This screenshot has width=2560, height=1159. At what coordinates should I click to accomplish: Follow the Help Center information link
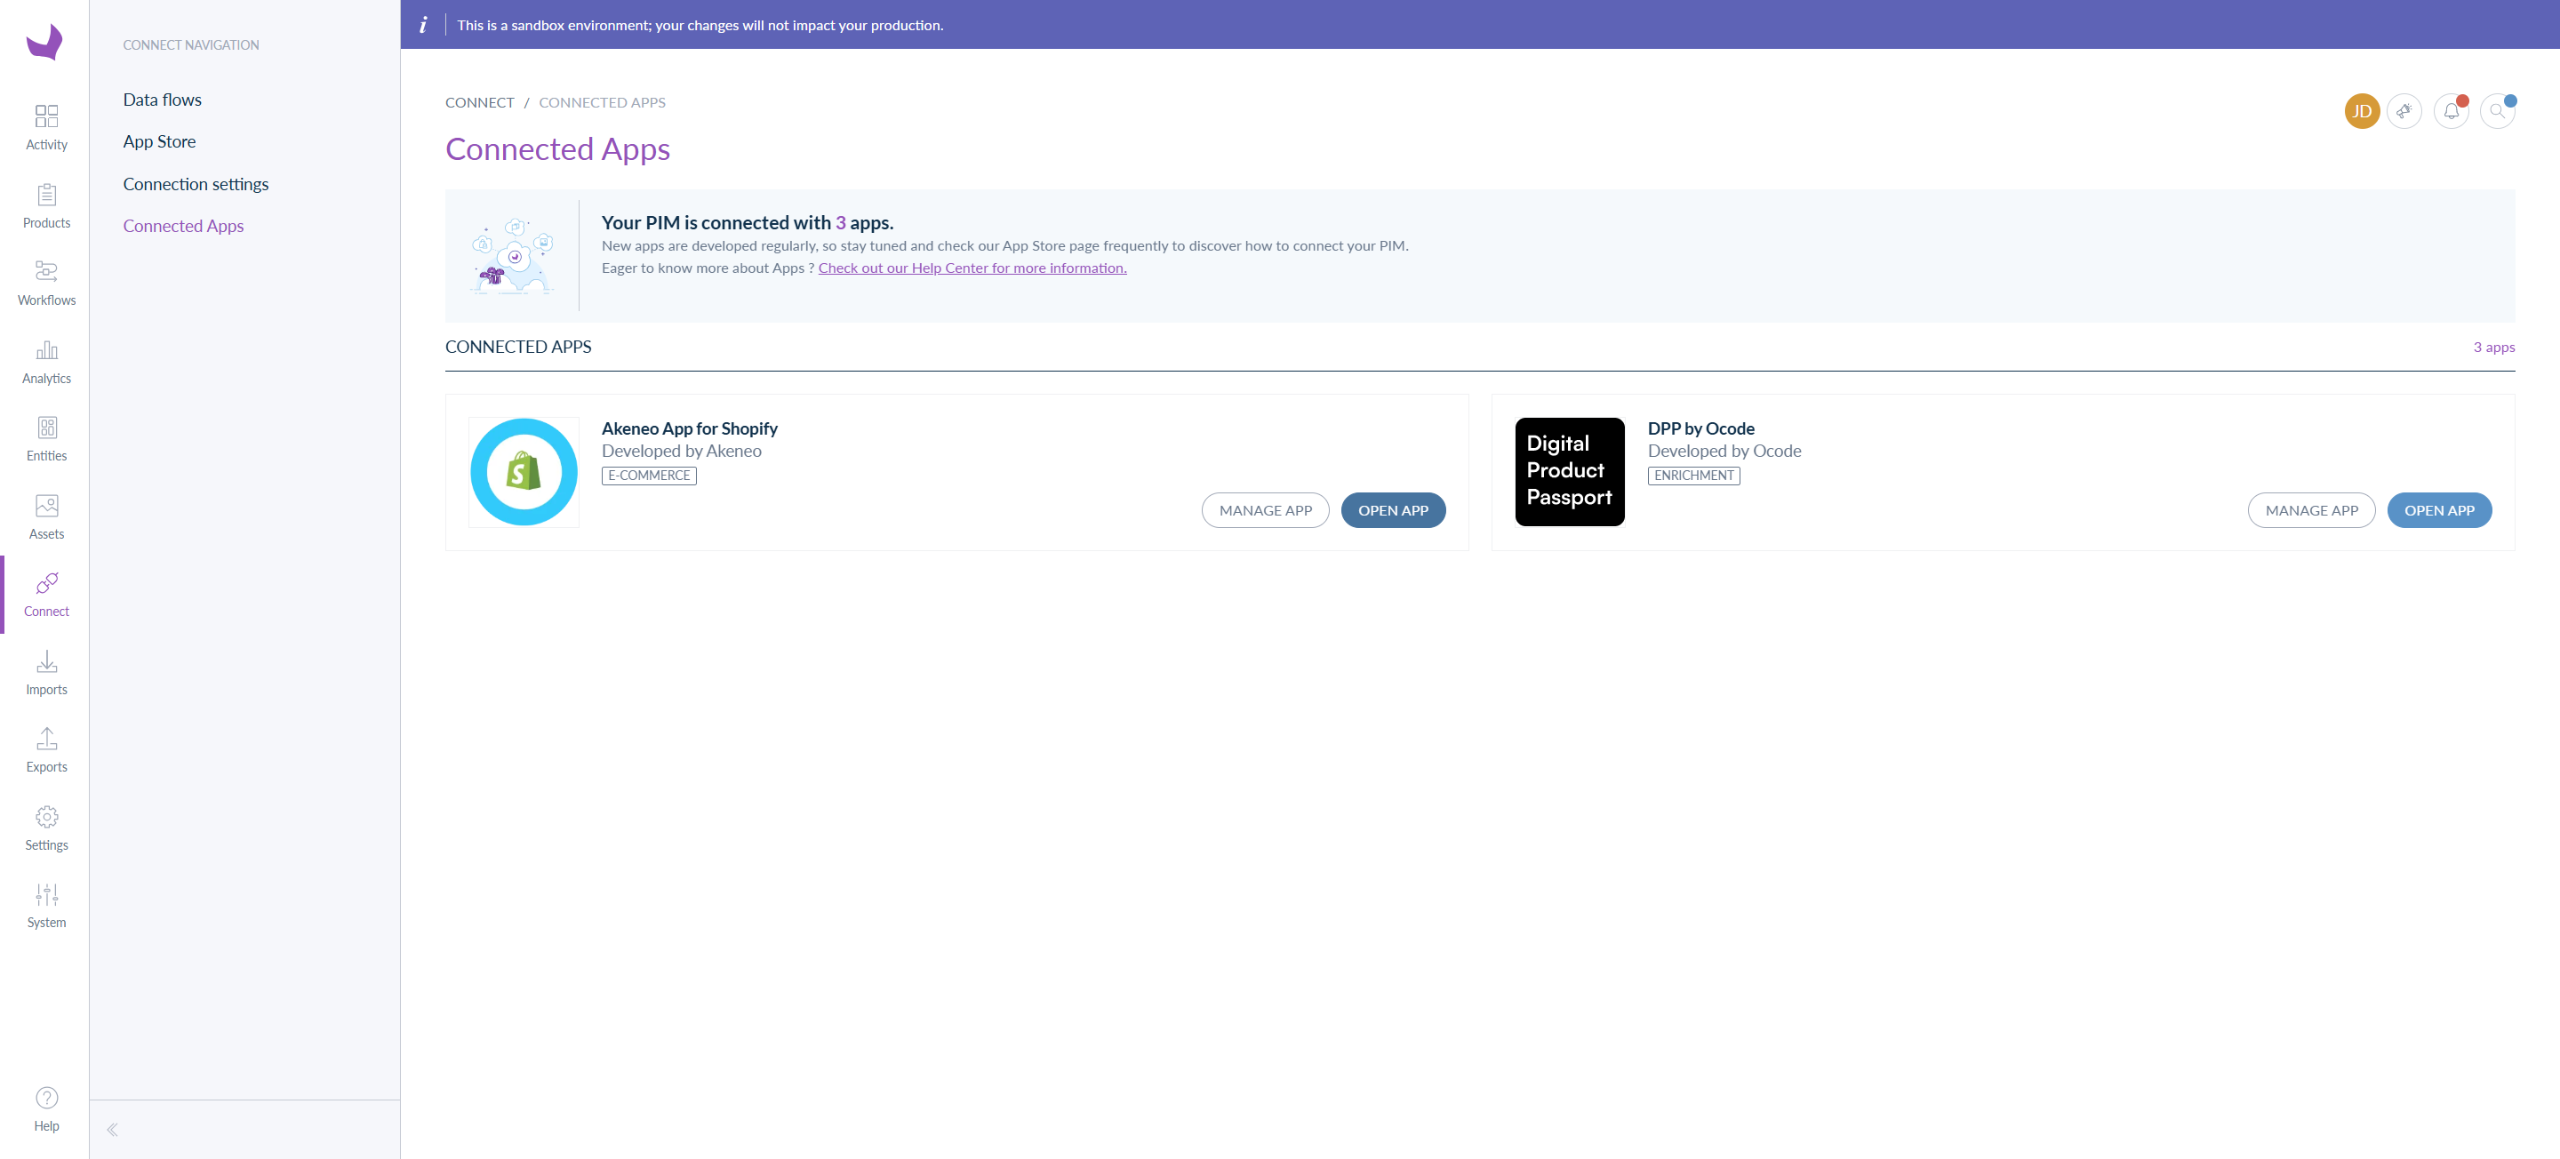[x=972, y=268]
